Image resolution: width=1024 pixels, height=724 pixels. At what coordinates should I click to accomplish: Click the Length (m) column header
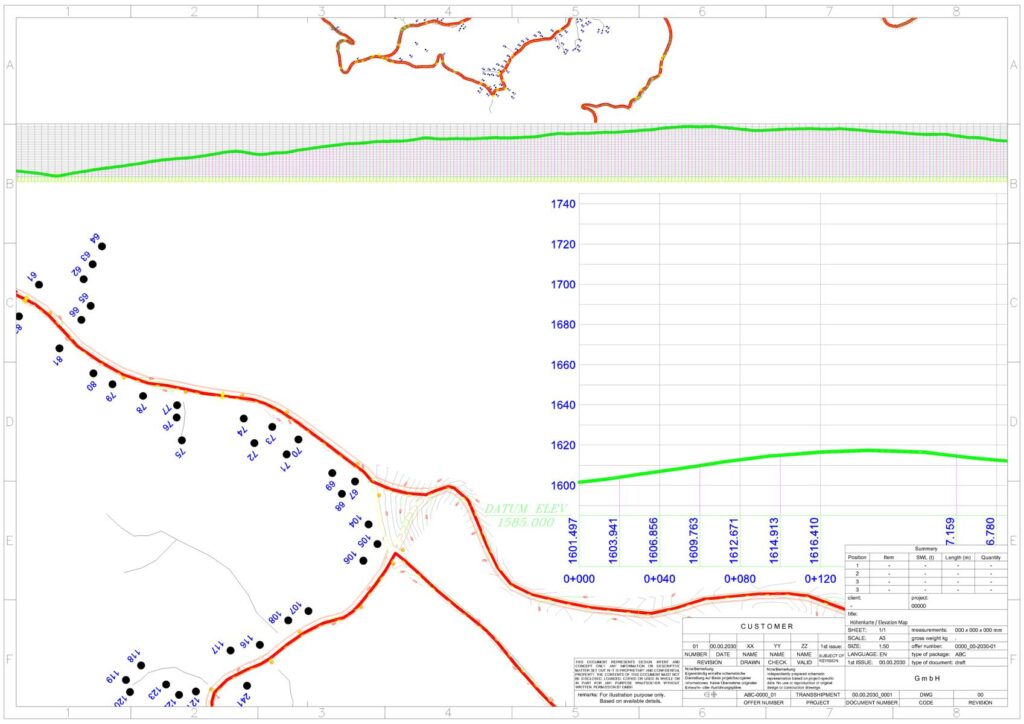coord(958,558)
